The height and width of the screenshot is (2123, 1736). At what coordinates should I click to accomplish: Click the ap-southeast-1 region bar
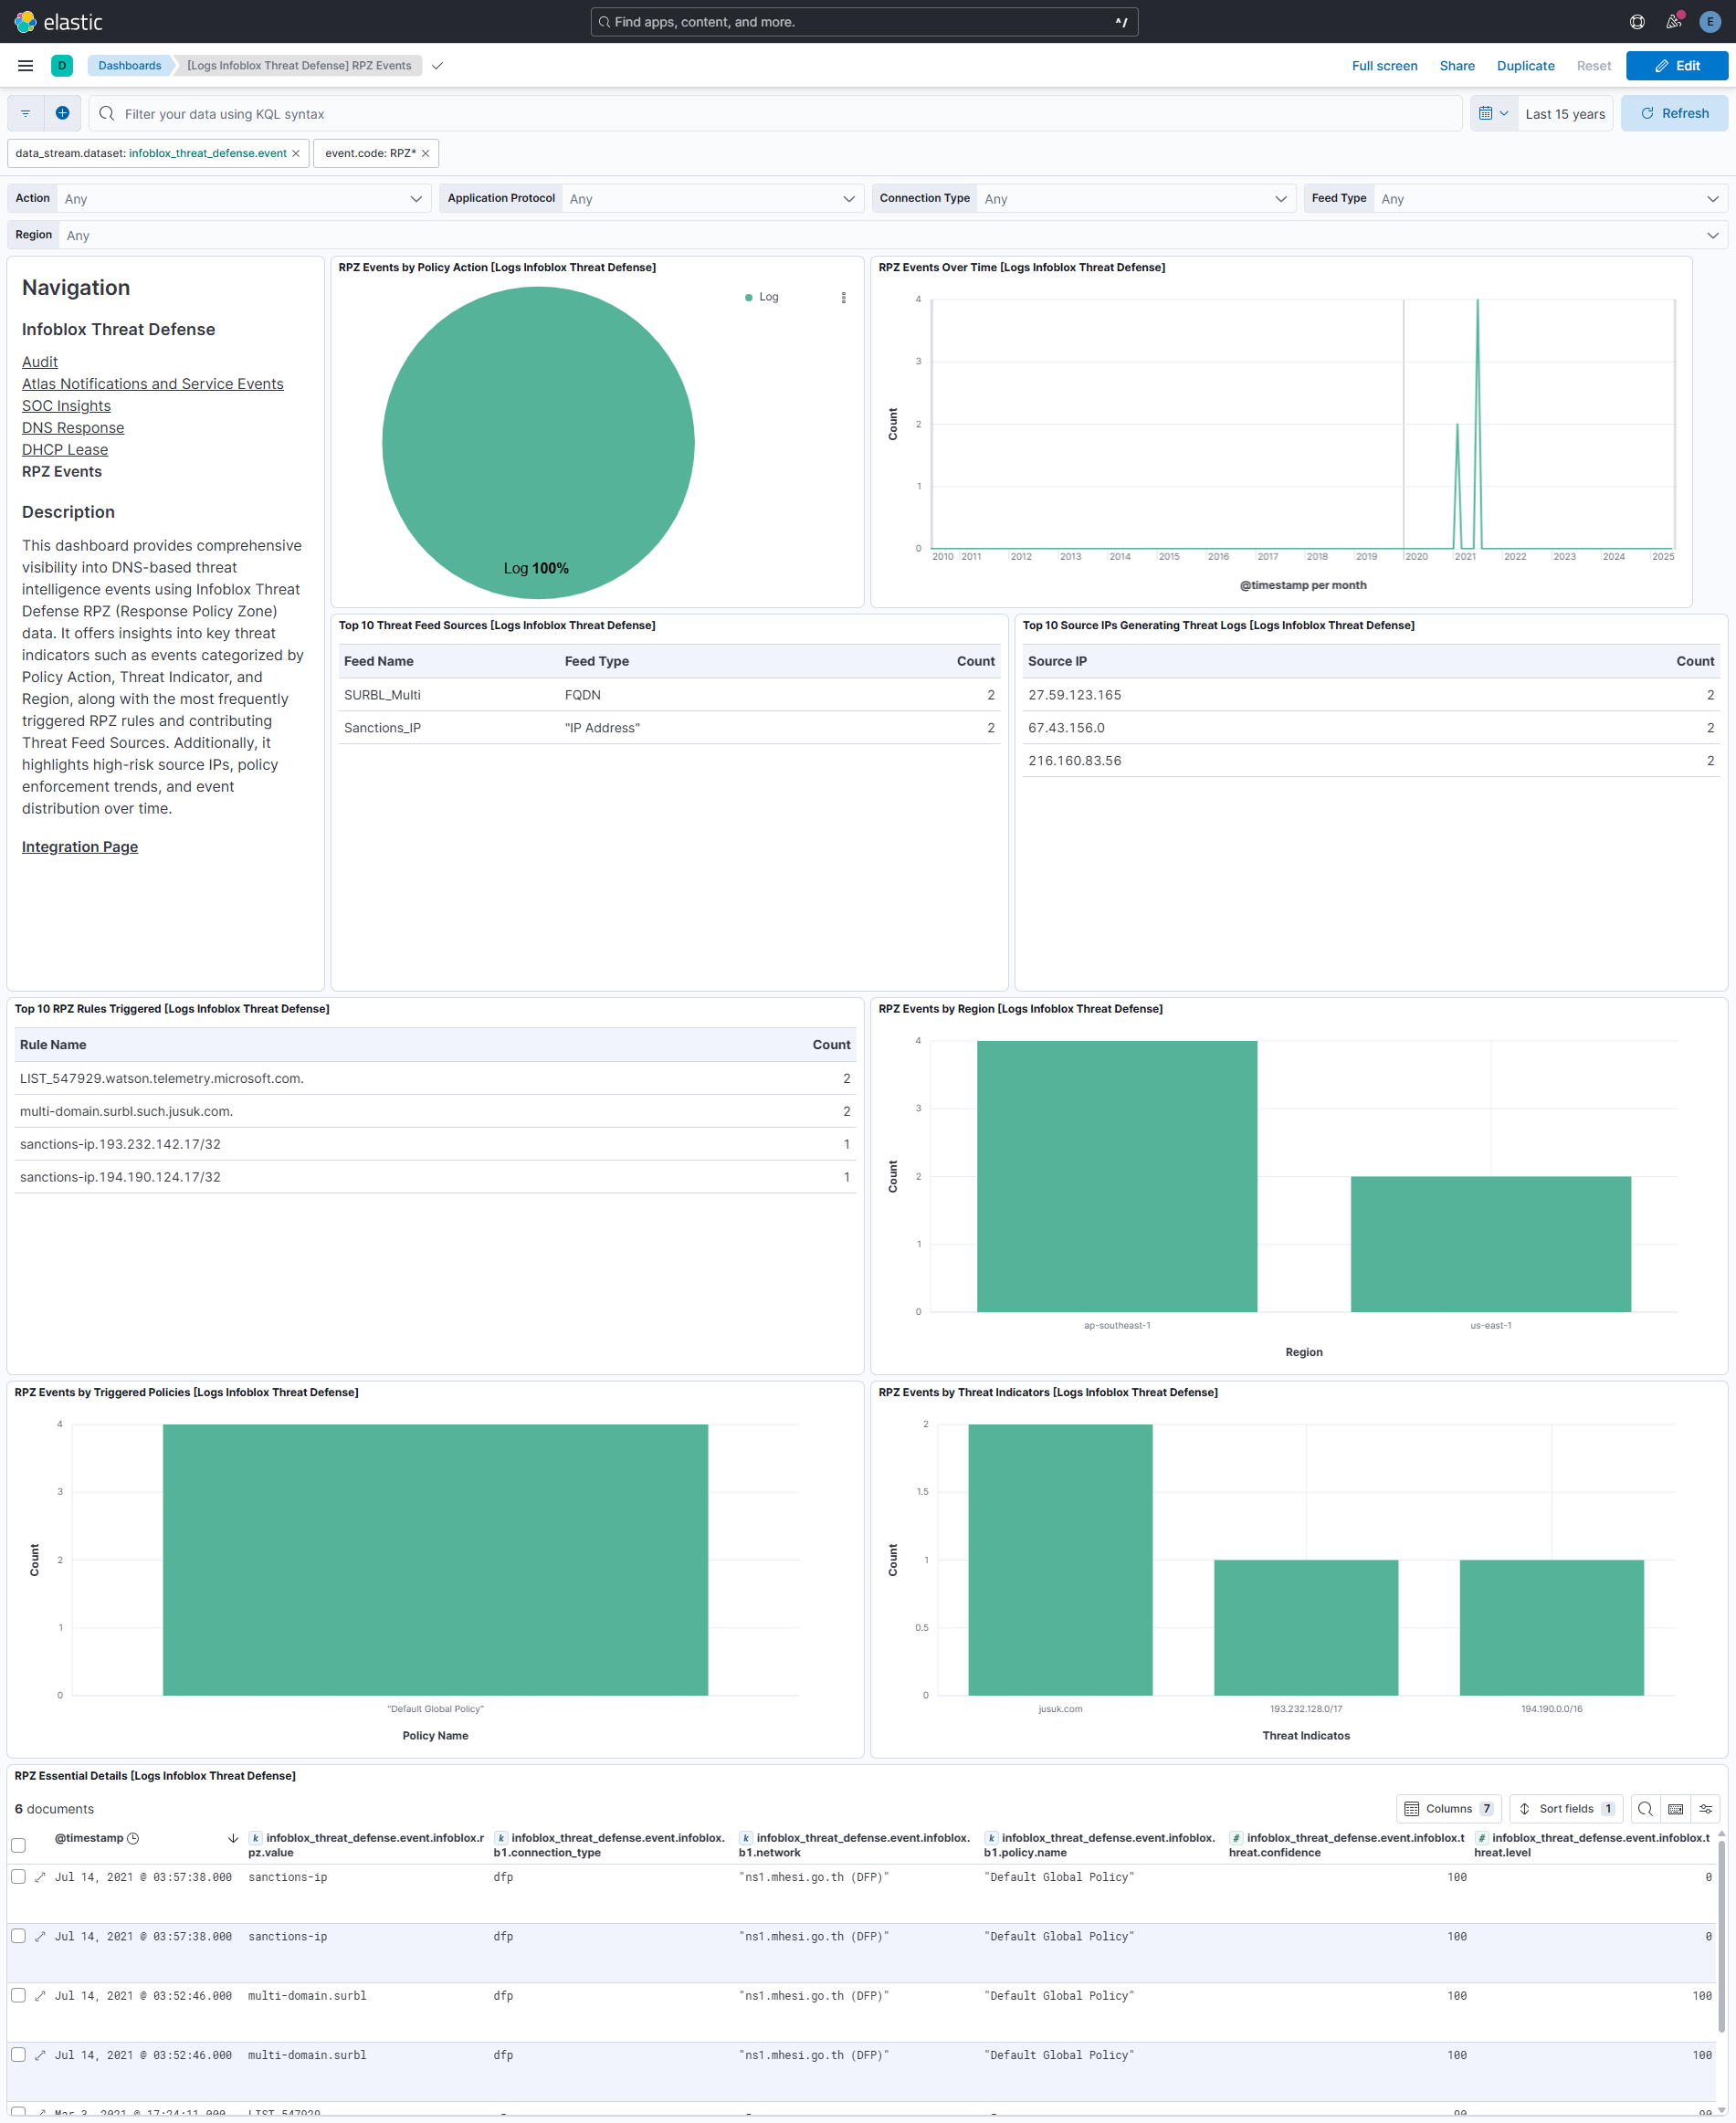coord(1117,1176)
